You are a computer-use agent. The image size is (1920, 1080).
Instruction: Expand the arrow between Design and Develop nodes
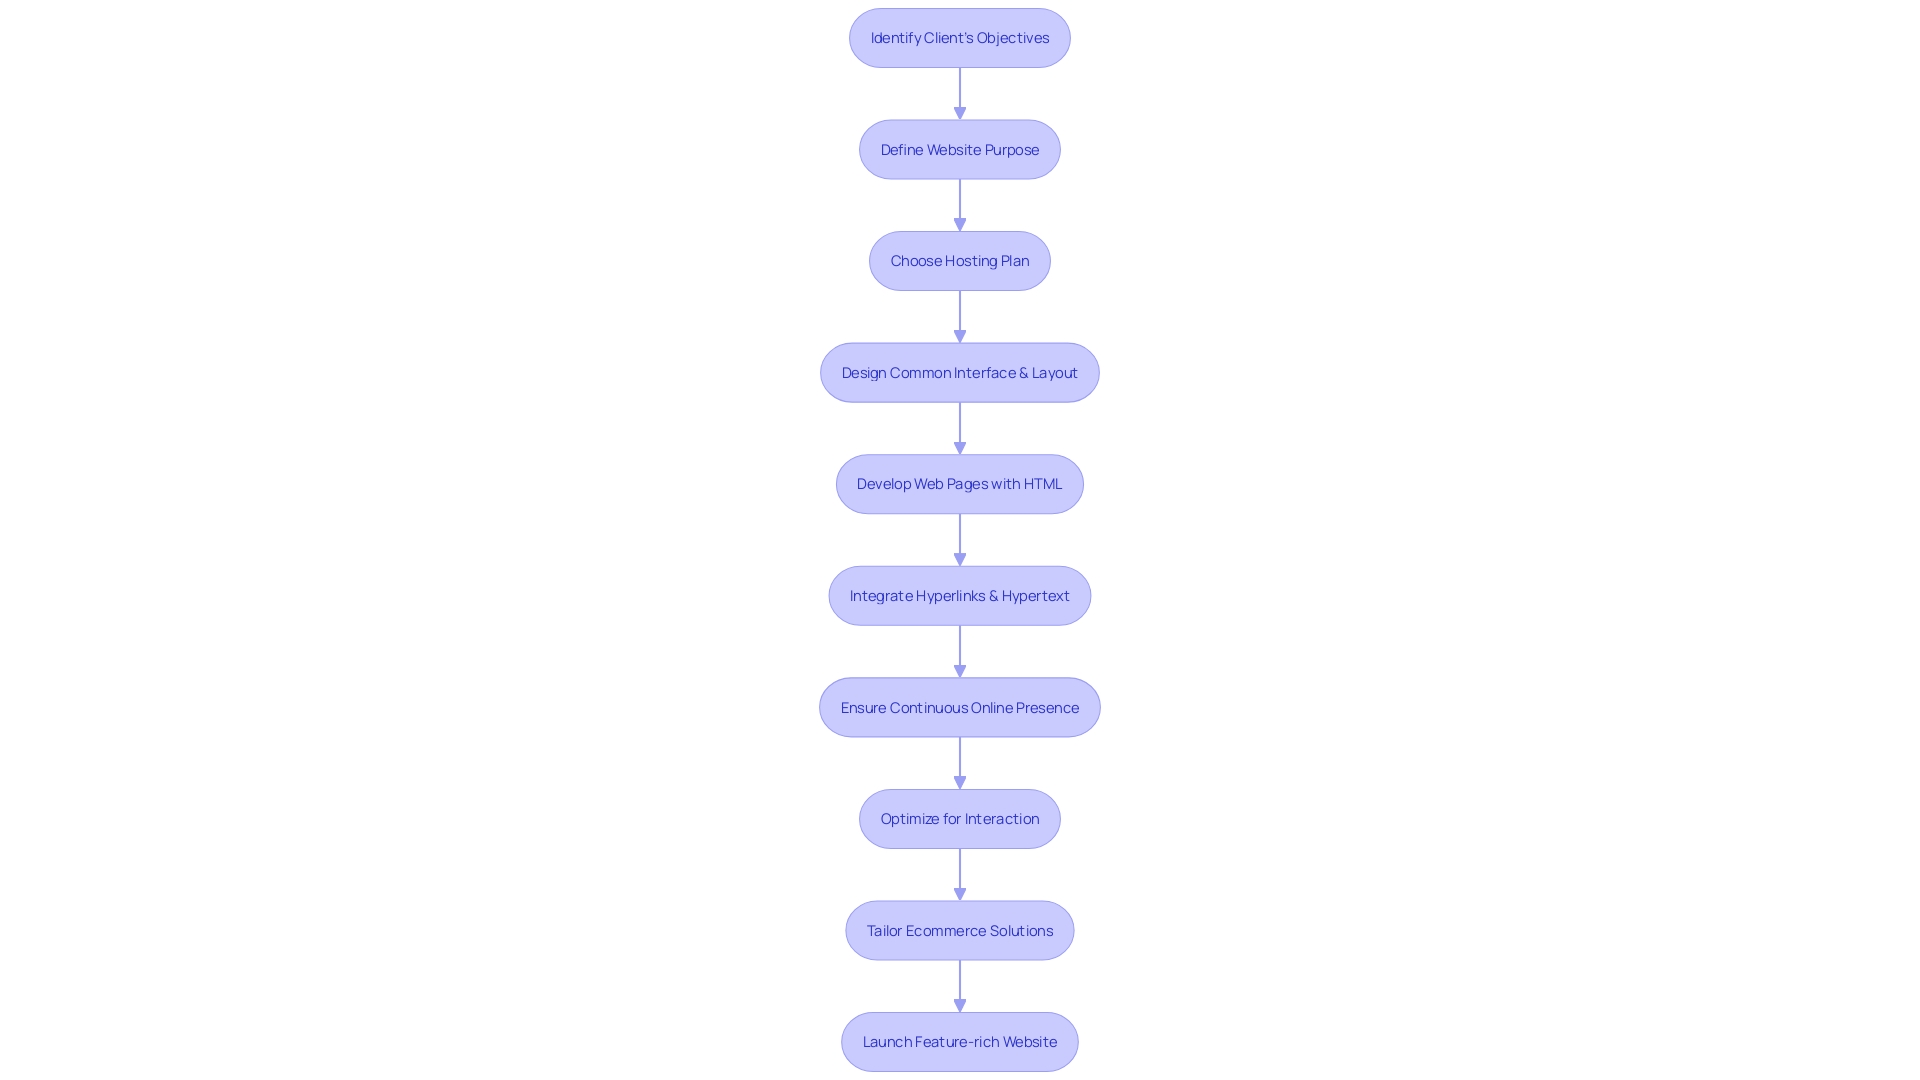(x=960, y=427)
